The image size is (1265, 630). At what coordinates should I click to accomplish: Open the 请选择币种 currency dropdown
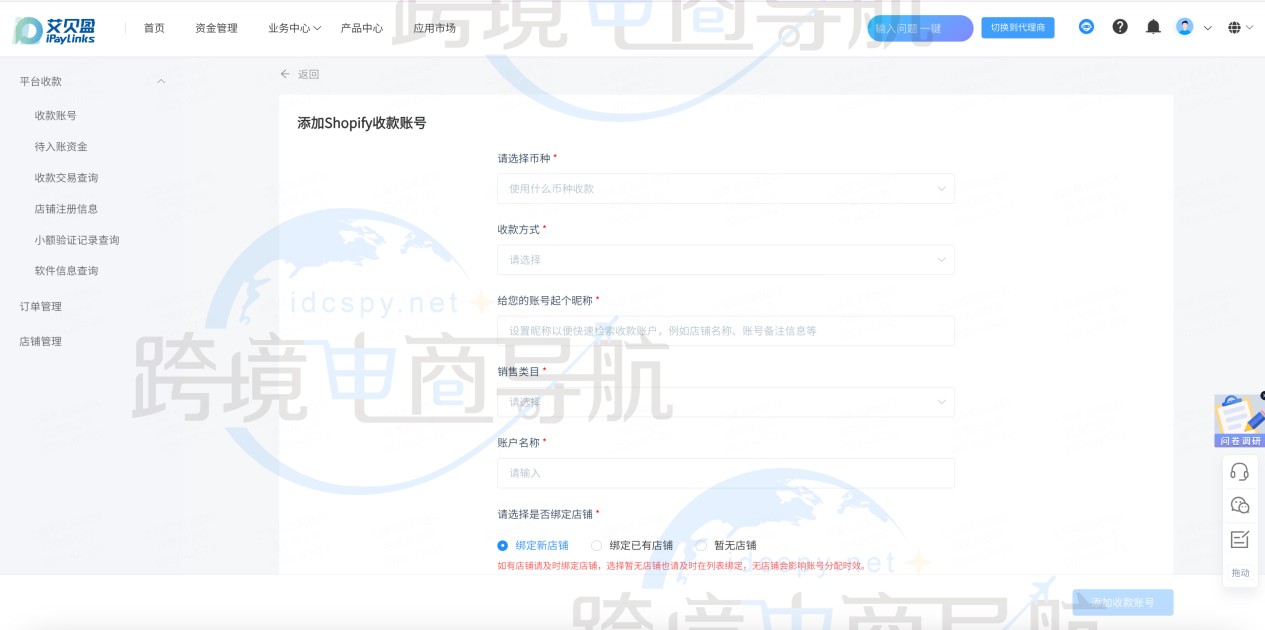[x=725, y=188]
